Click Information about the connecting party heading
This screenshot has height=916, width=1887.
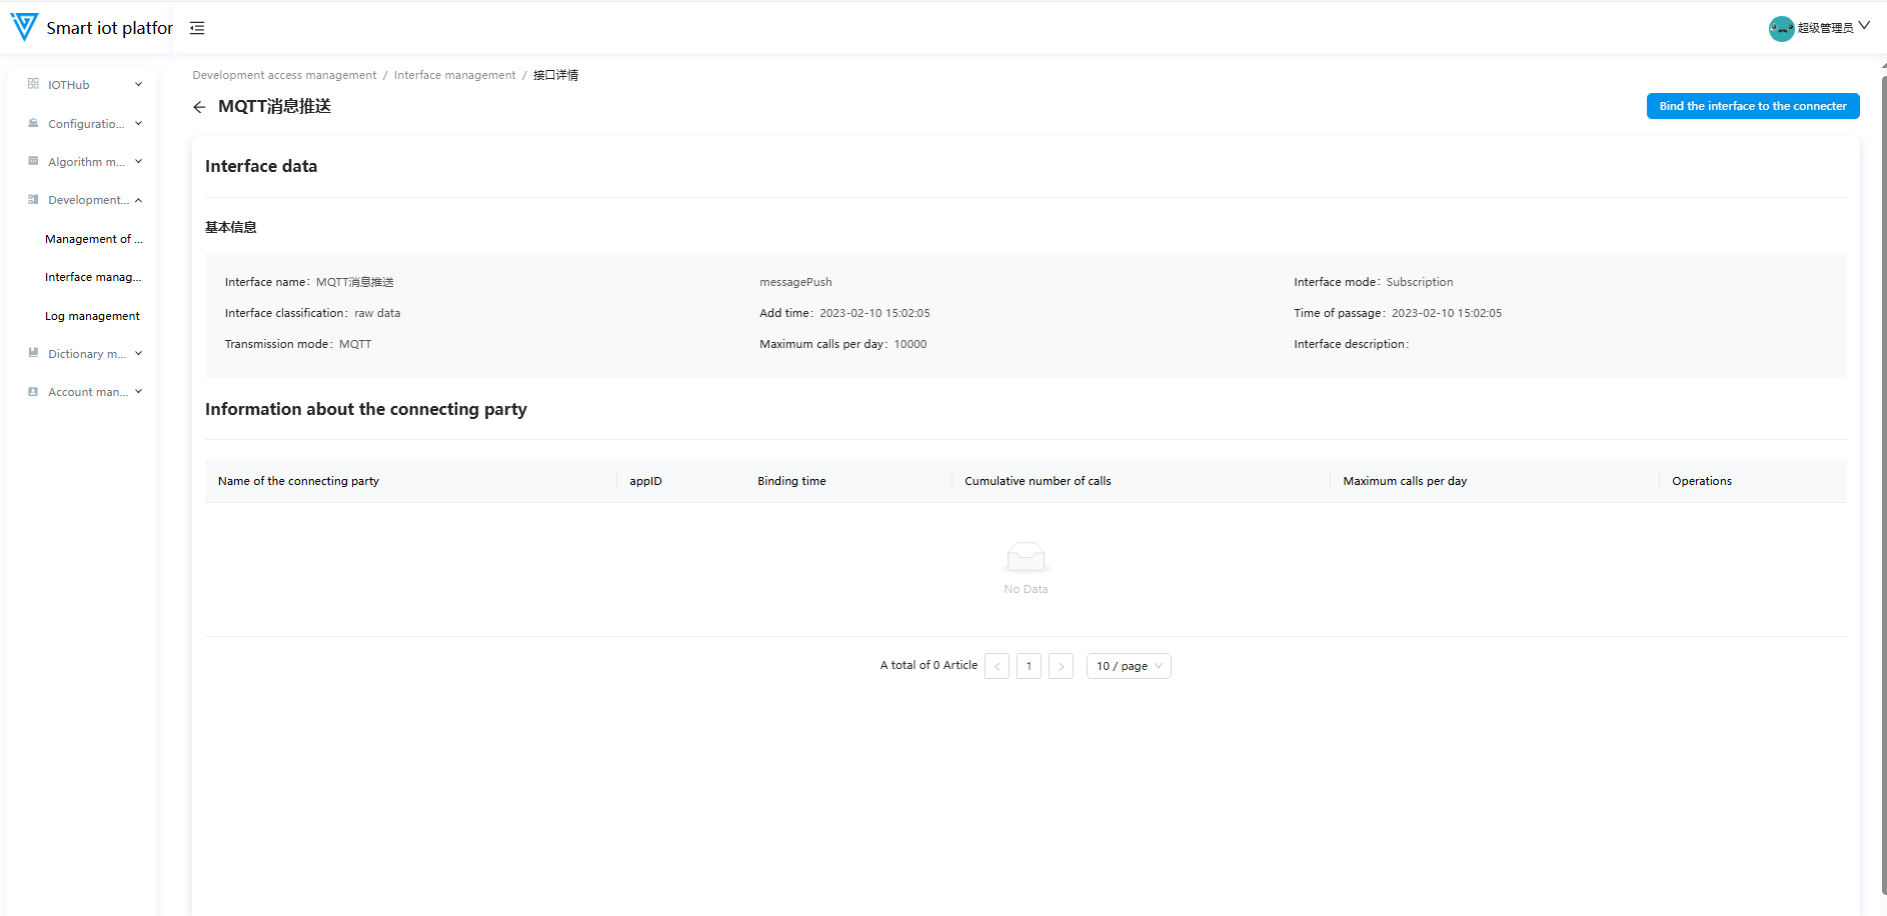coord(366,409)
